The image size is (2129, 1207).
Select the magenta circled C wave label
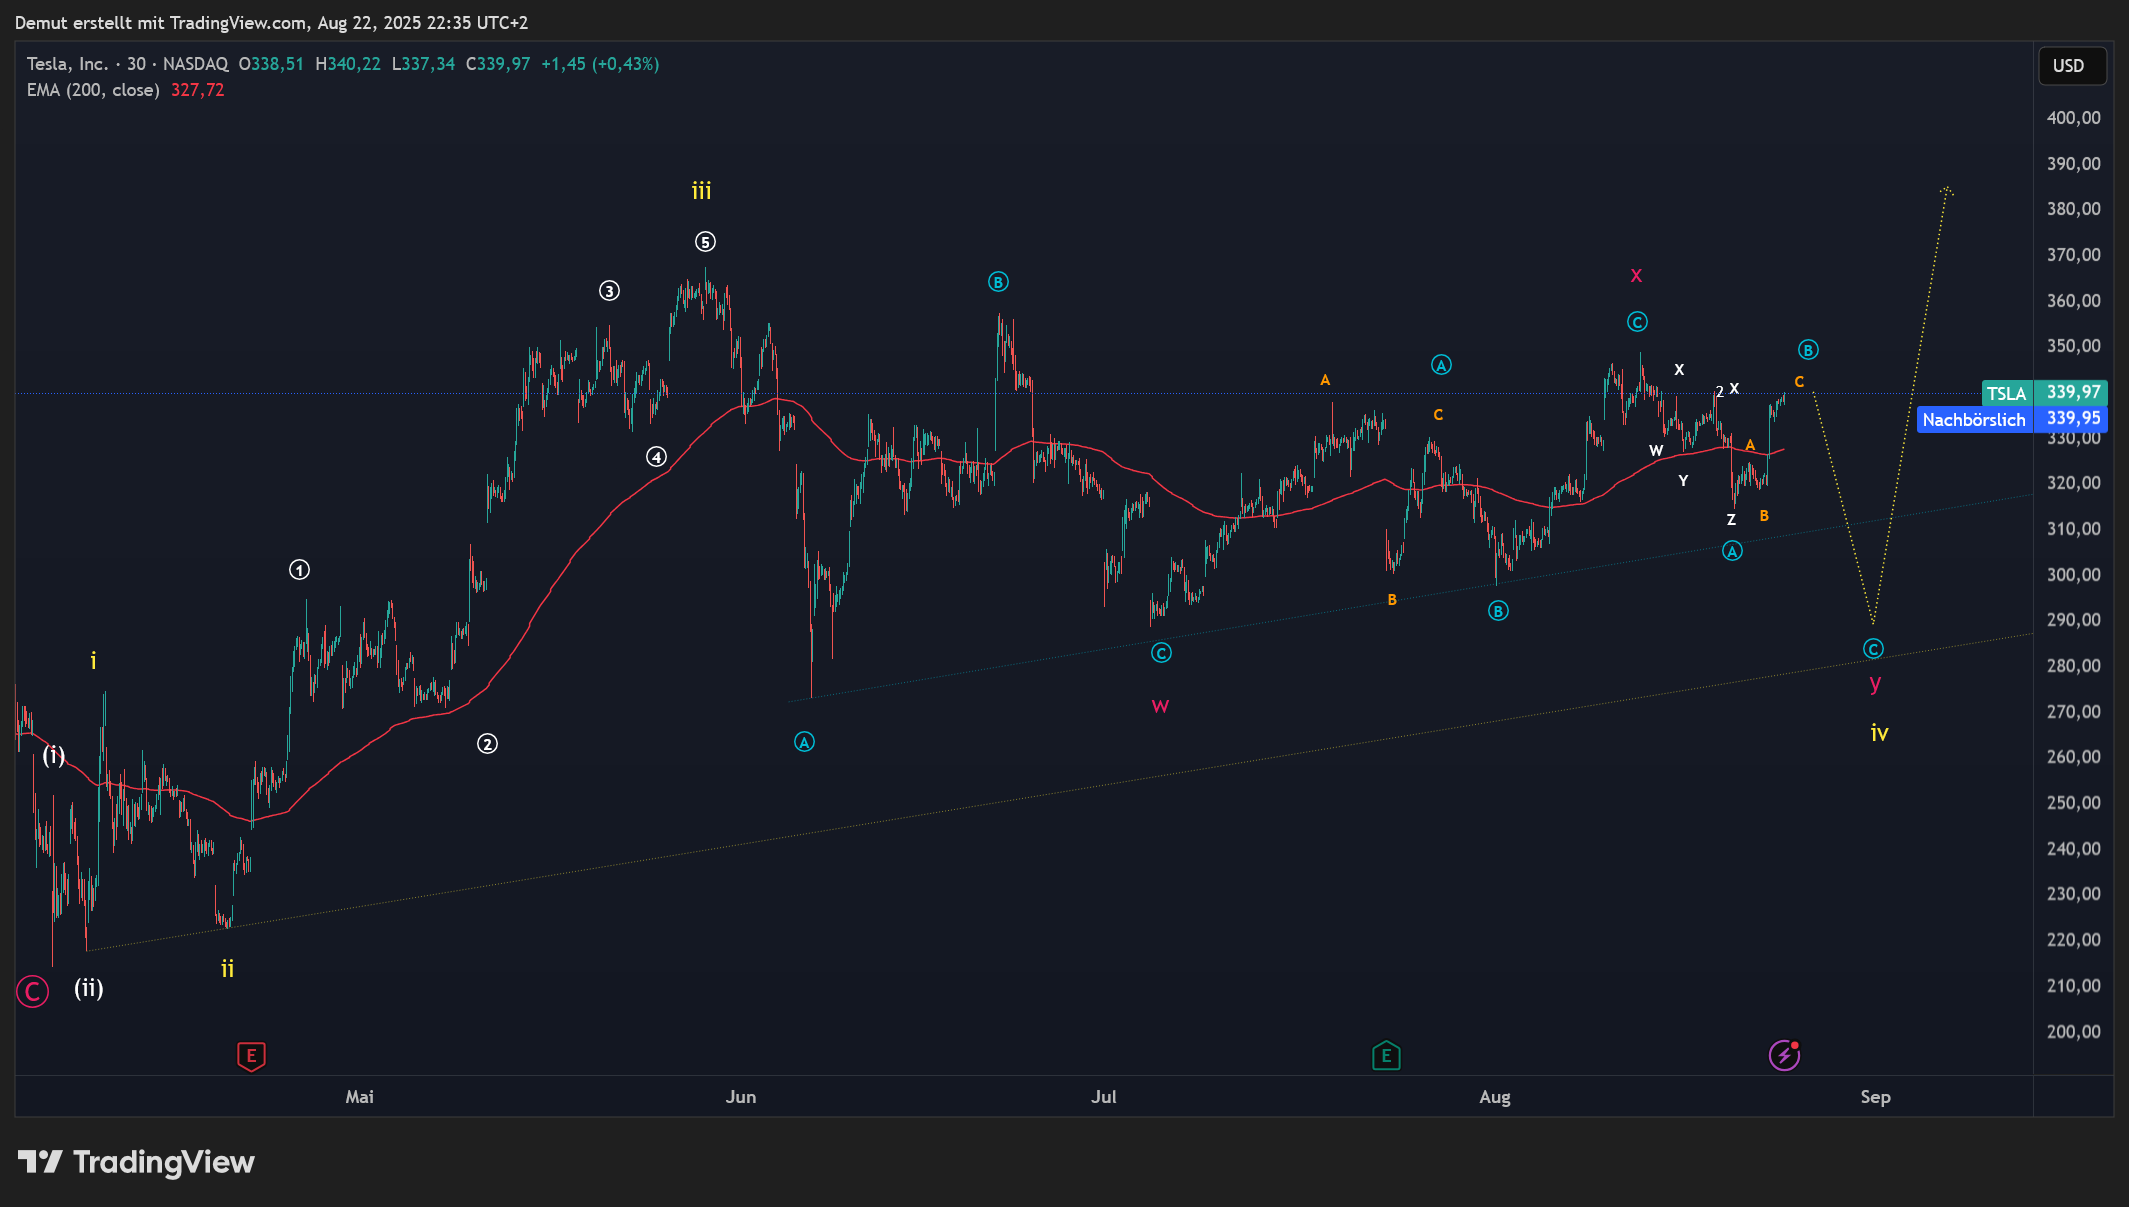pyautogui.click(x=32, y=992)
